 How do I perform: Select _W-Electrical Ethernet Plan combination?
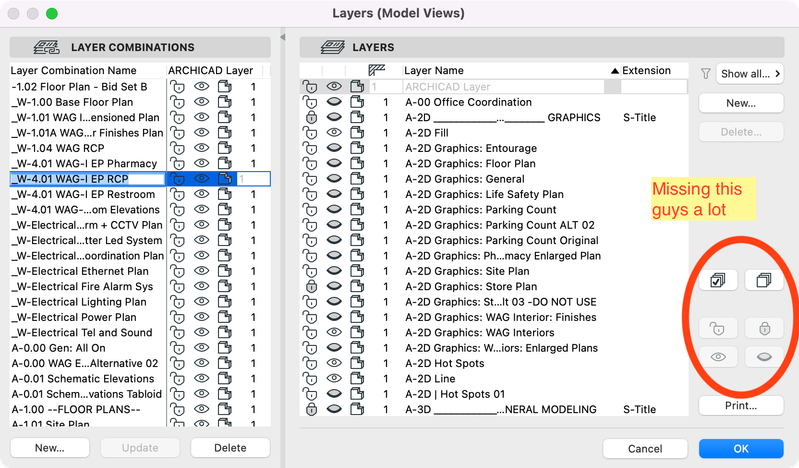[x=80, y=271]
